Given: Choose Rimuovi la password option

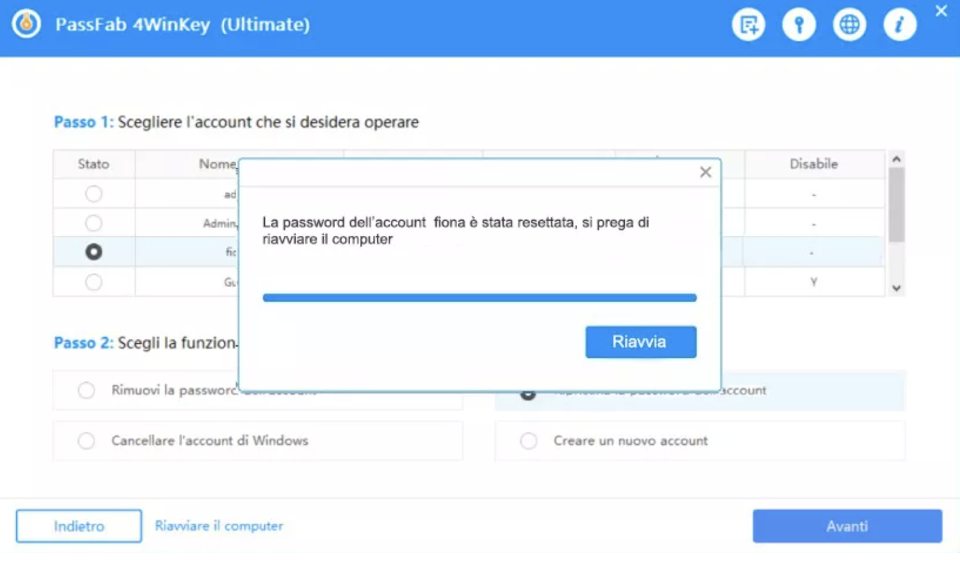Looking at the screenshot, I should pyautogui.click(x=86, y=390).
